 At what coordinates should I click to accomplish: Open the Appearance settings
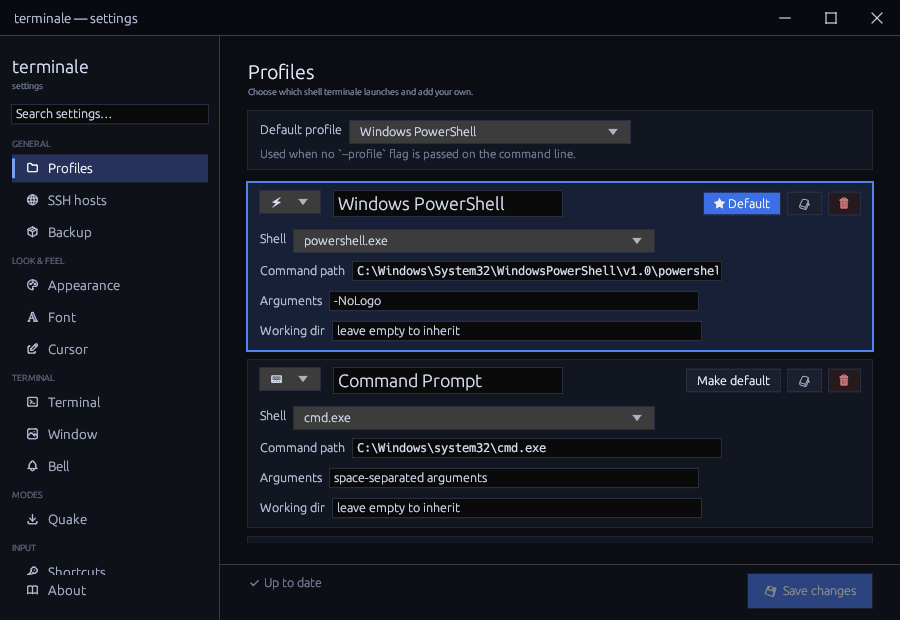[110, 285]
